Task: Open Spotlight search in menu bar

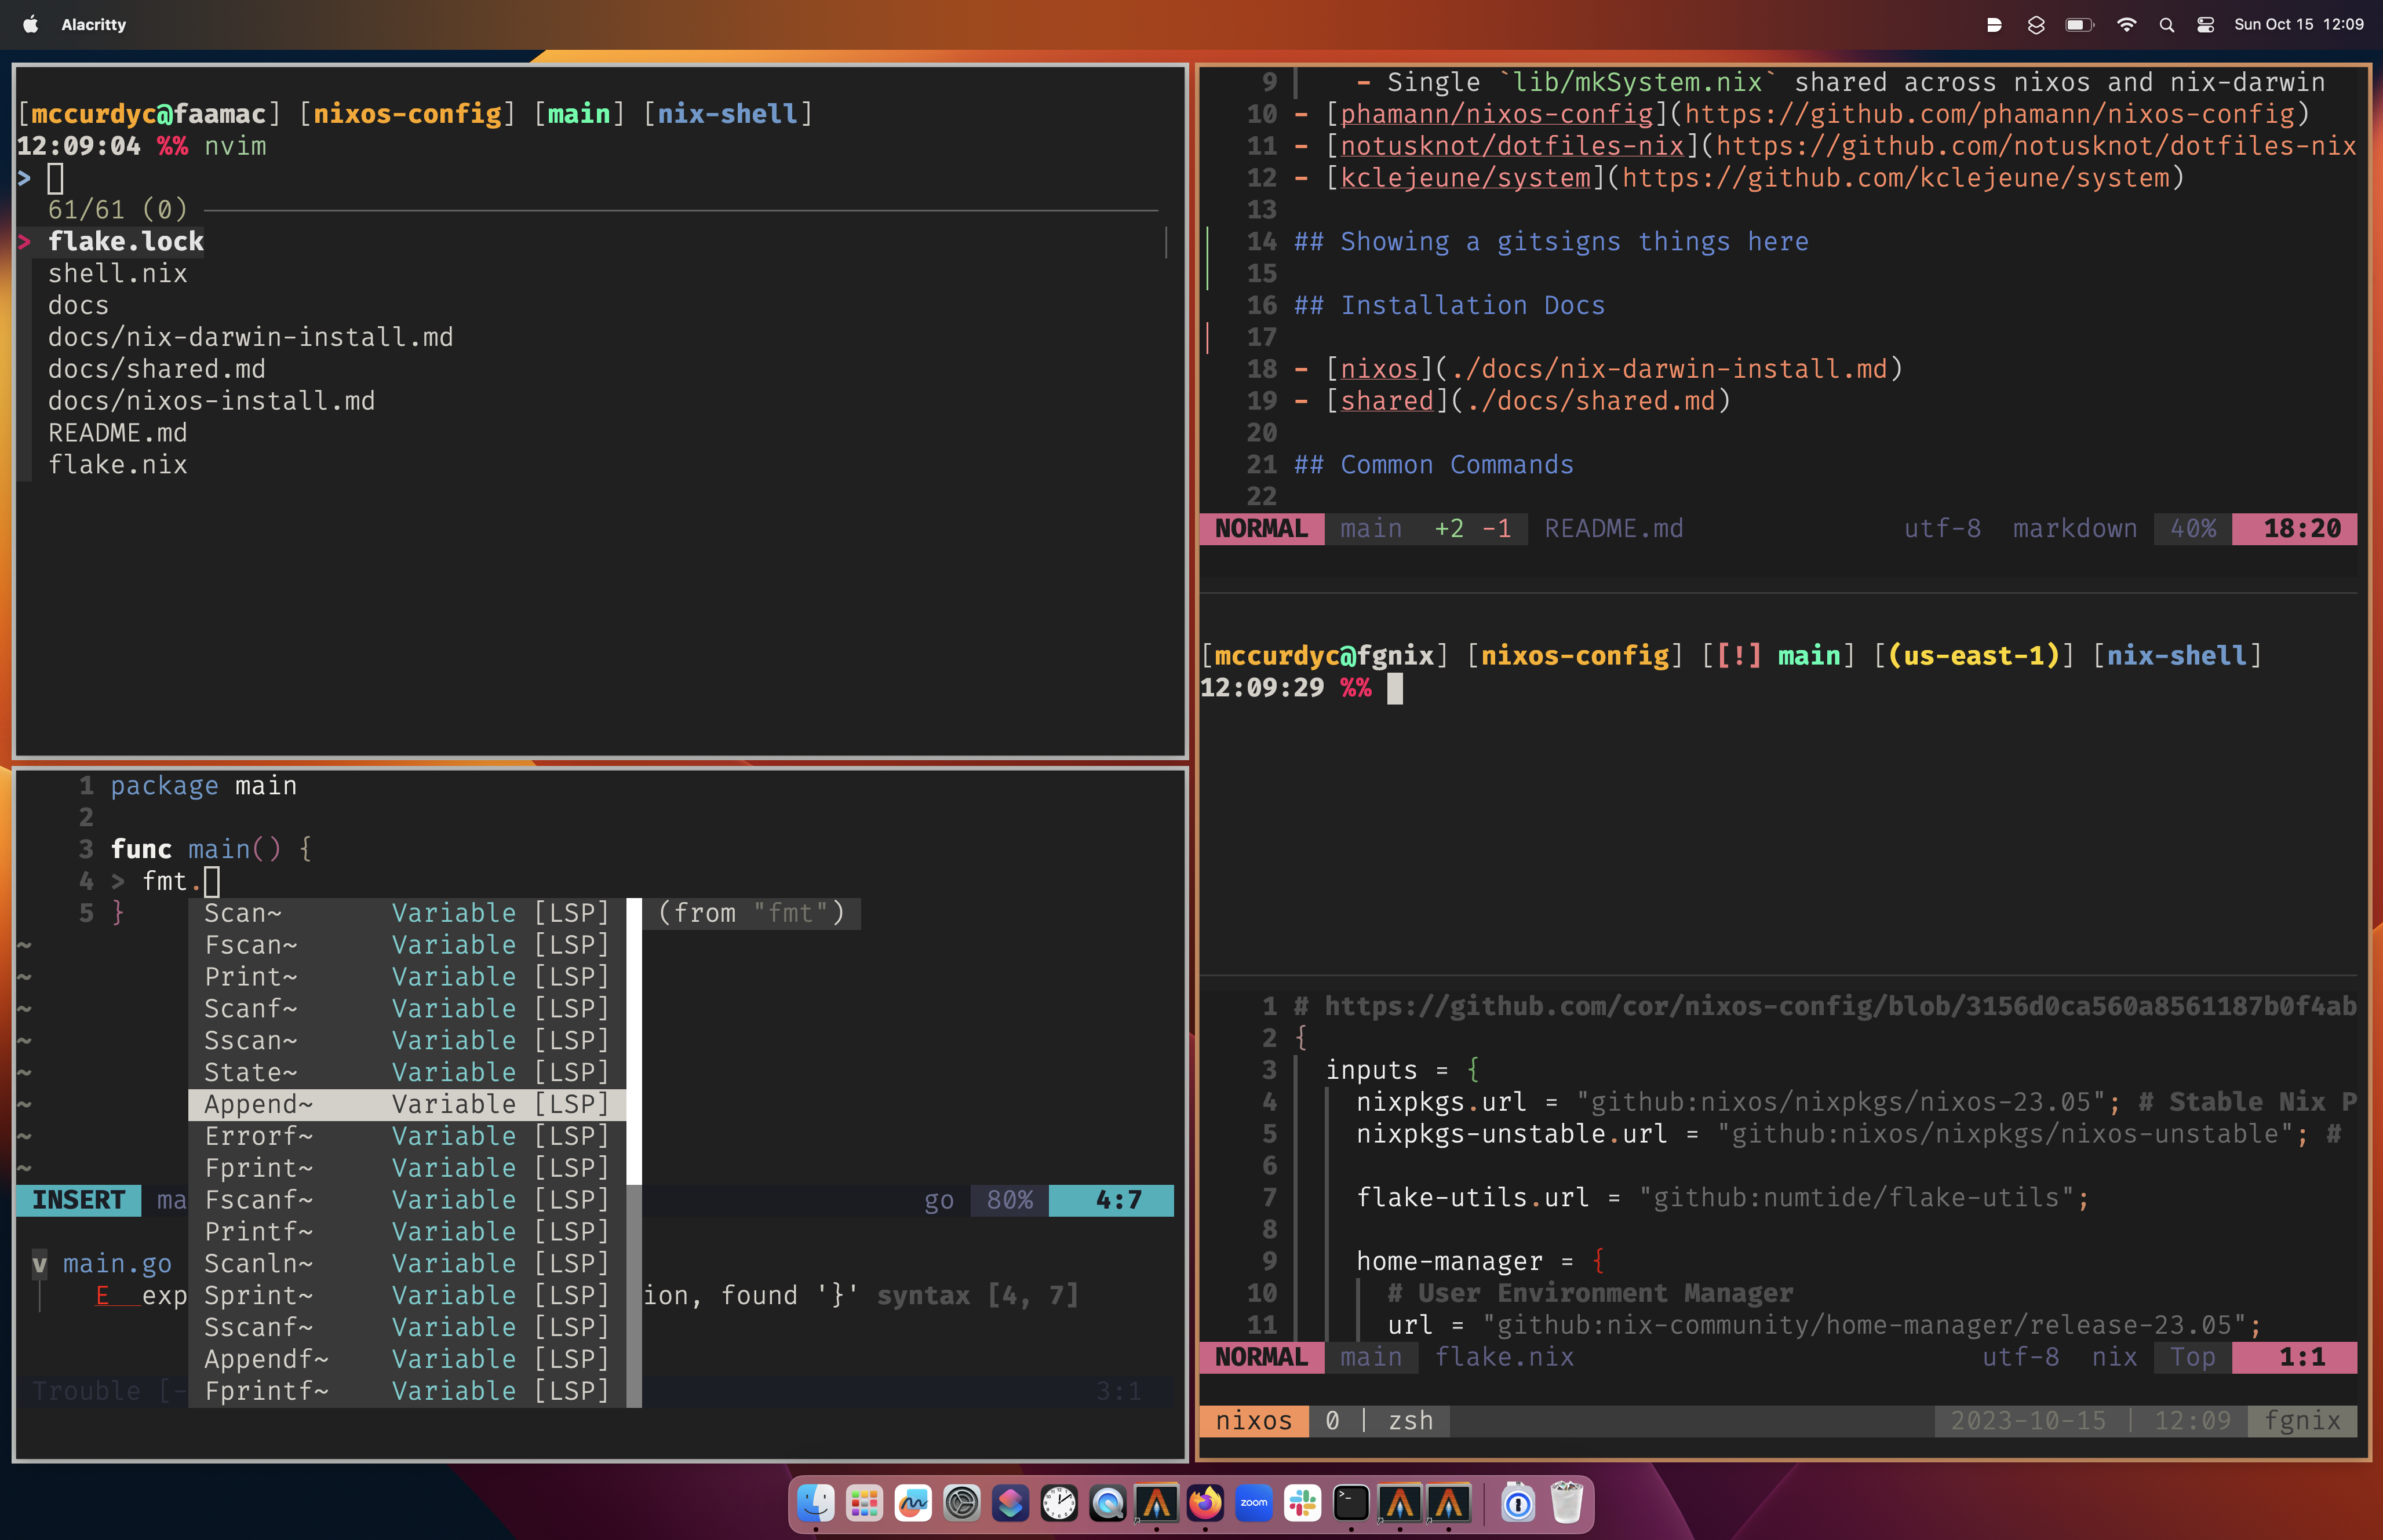Action: click(x=2166, y=25)
